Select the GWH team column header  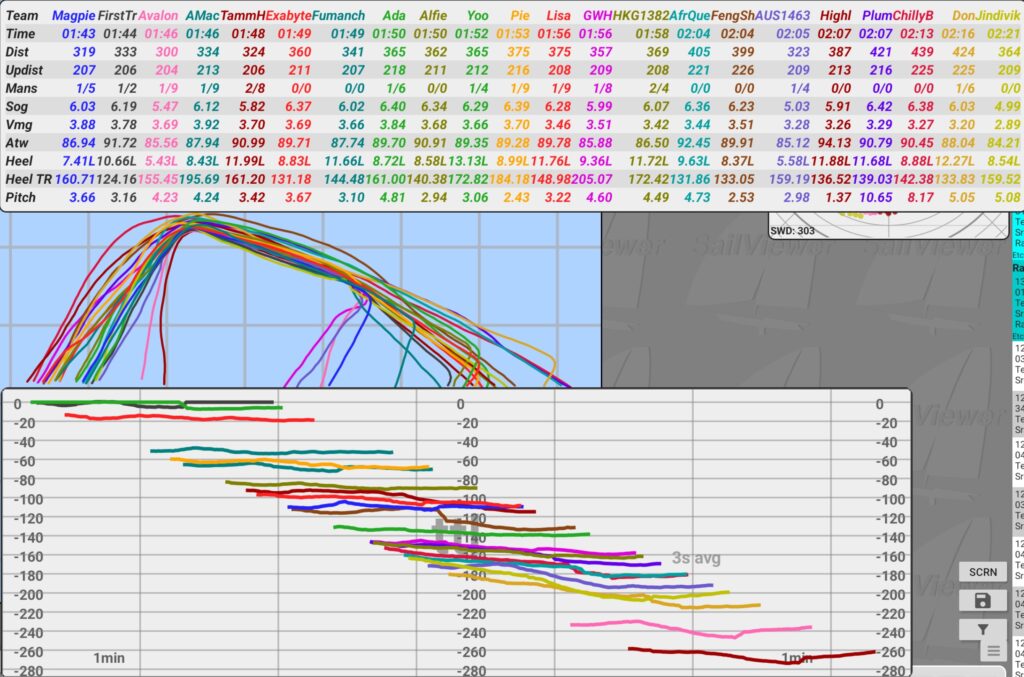[598, 16]
